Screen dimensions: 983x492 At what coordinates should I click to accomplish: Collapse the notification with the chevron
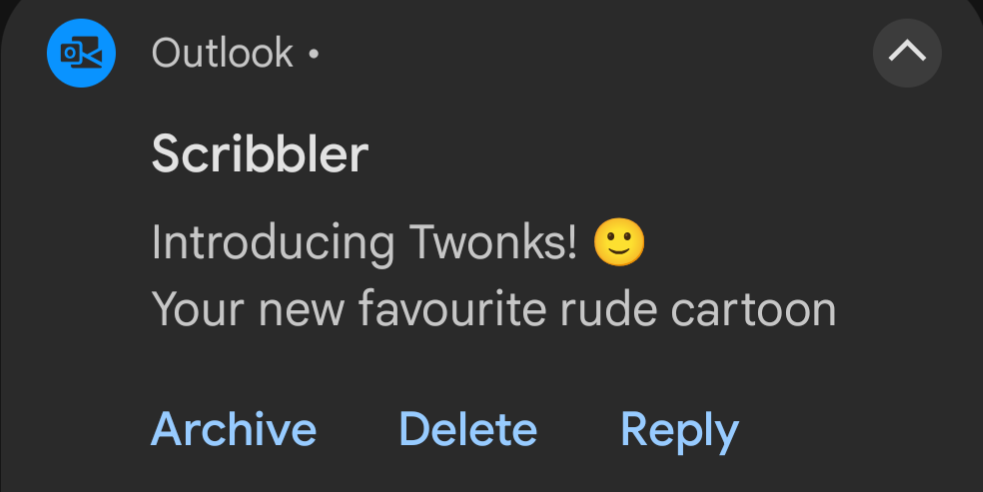pyautogui.click(x=907, y=53)
